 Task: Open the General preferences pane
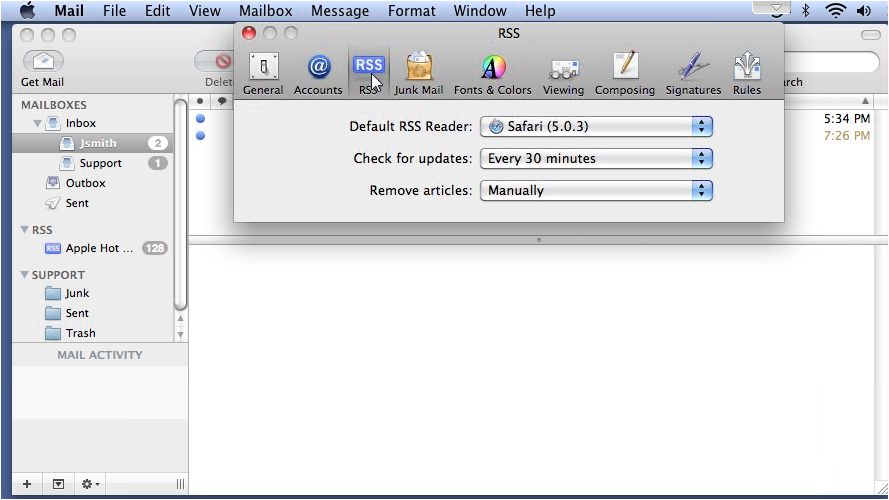263,74
